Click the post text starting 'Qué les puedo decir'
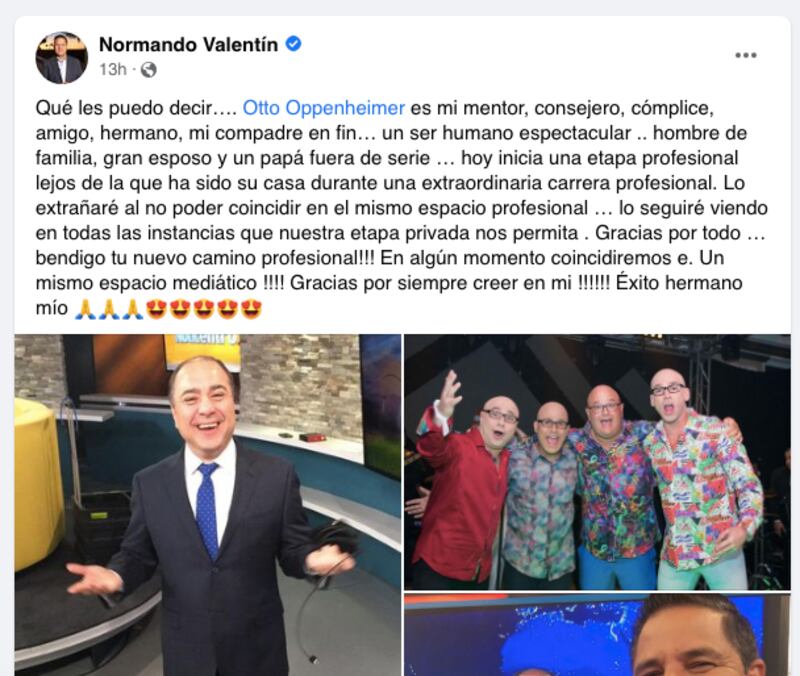800x676 pixels. [402, 208]
